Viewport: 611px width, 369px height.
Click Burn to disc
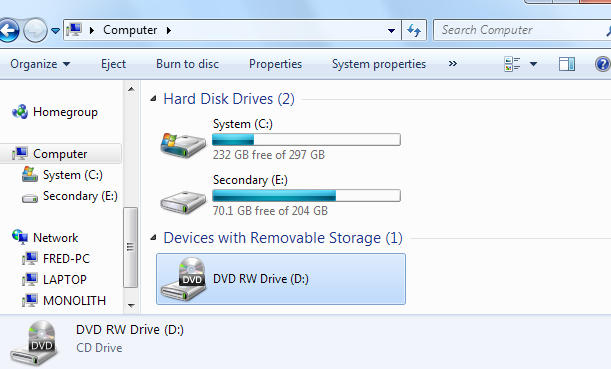pyautogui.click(x=187, y=64)
